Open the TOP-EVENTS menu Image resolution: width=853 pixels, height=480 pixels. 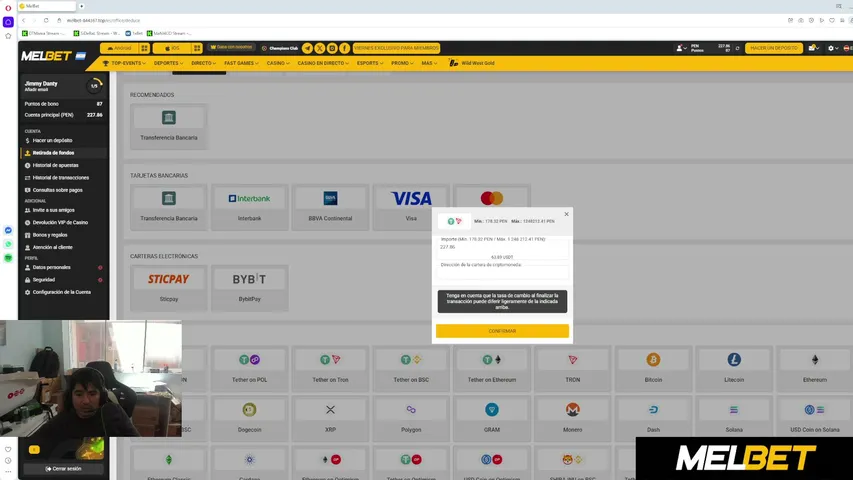(x=124, y=63)
